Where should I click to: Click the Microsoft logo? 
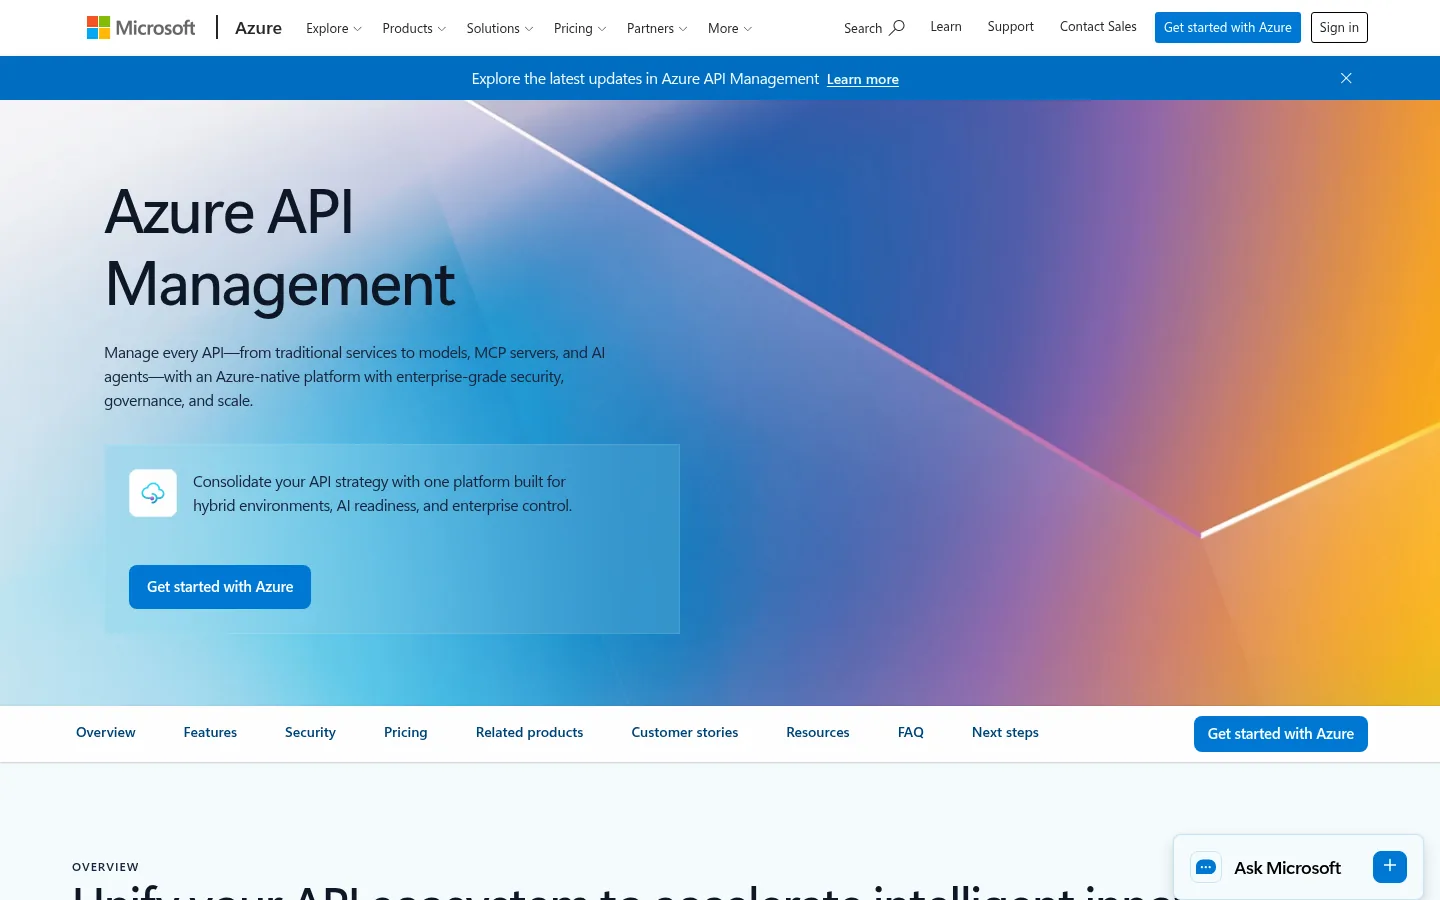[x=141, y=28]
